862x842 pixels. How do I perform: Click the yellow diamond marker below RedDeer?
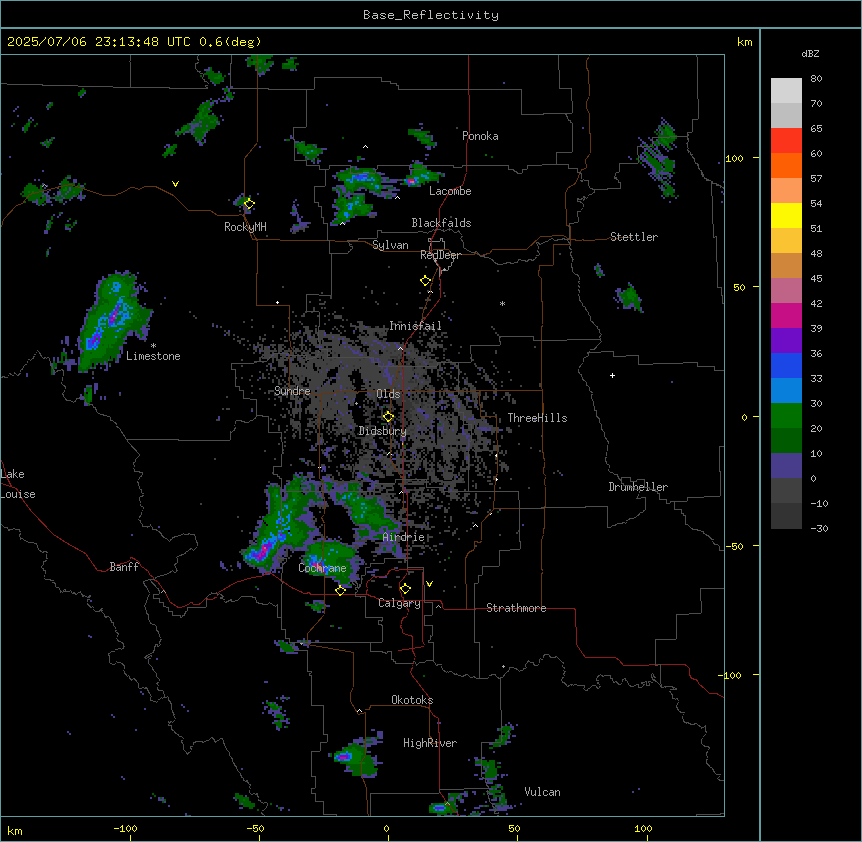425,281
